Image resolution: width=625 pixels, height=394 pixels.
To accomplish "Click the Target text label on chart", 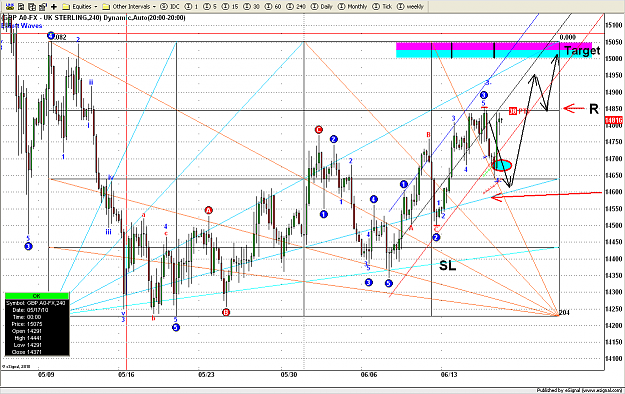I will tap(582, 51).
